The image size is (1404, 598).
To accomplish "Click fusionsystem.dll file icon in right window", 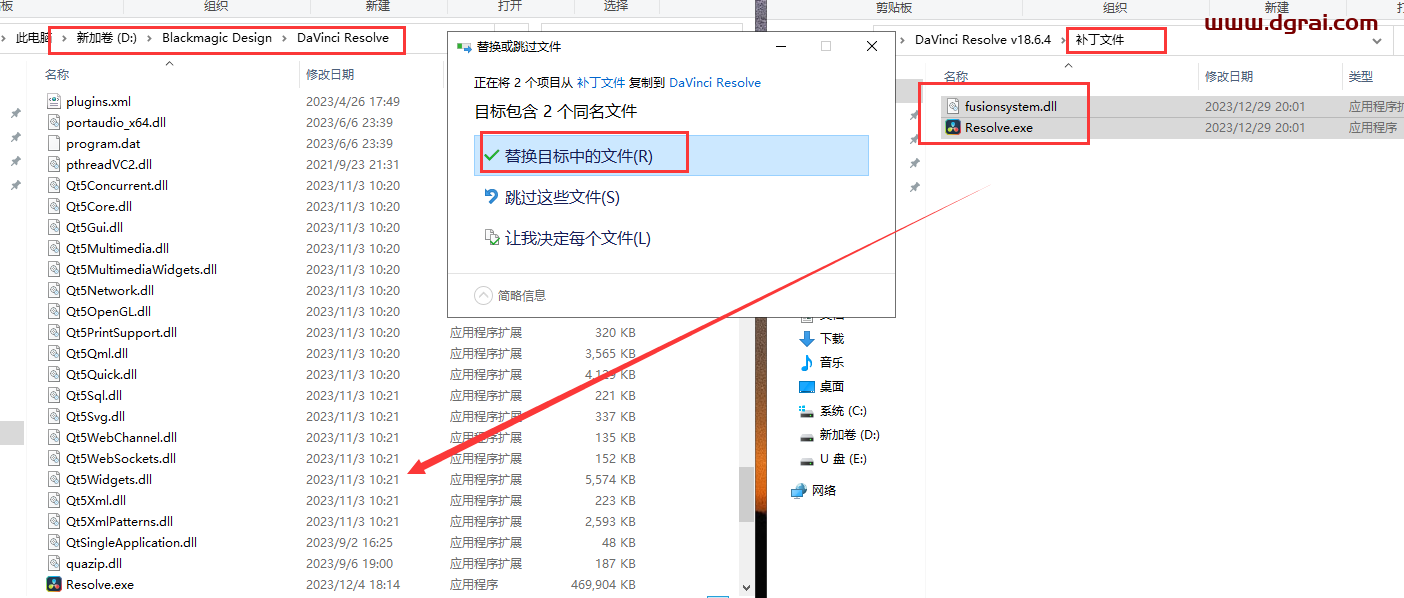I will 954,106.
